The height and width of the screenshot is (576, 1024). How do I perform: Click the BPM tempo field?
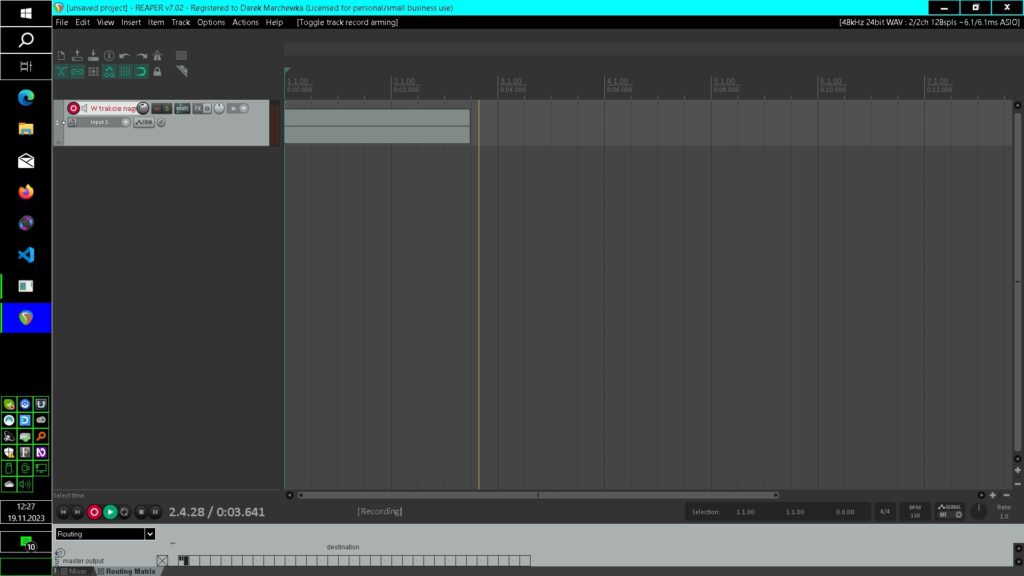(x=914, y=511)
